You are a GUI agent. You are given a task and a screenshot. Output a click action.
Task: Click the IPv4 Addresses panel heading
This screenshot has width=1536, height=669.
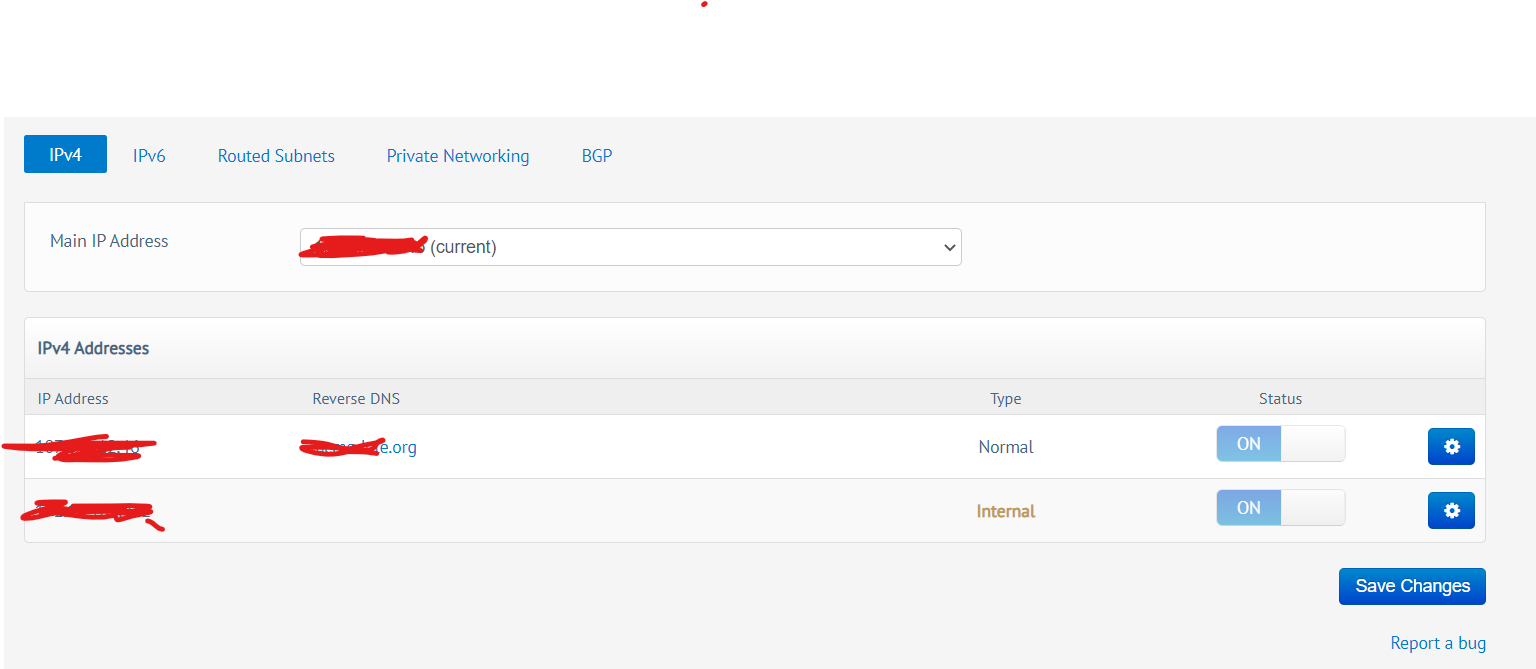pyautogui.click(x=93, y=348)
